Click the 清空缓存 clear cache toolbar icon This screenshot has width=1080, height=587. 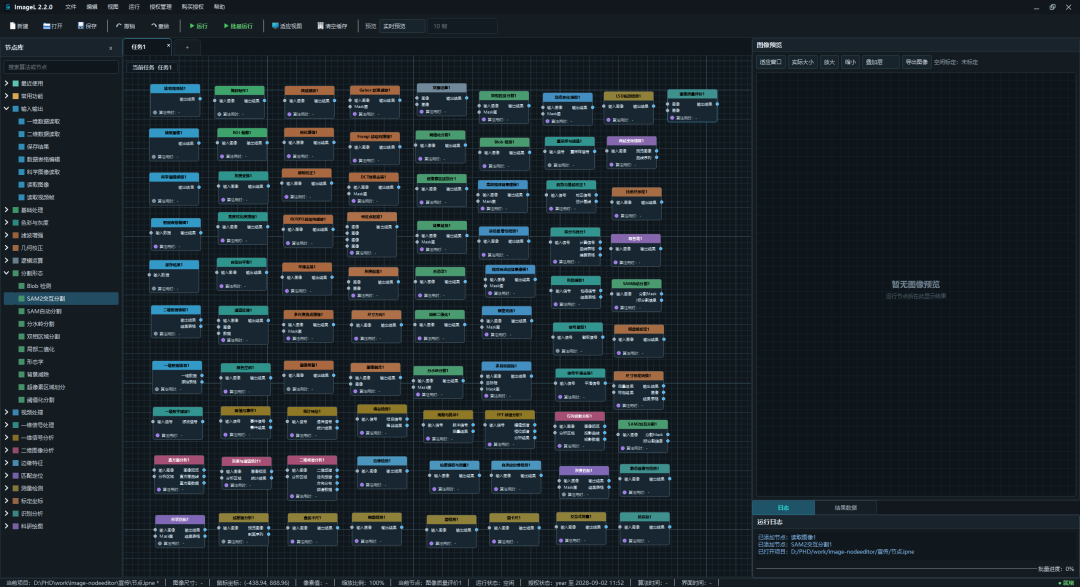click(333, 26)
